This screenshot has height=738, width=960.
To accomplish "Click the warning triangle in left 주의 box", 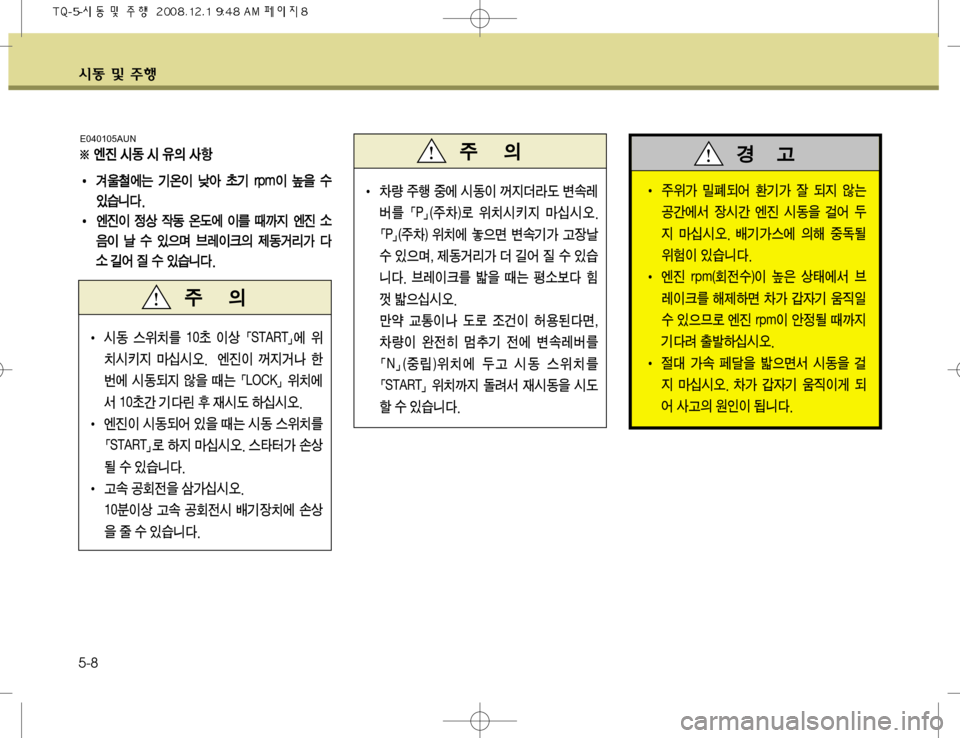I will [156, 297].
